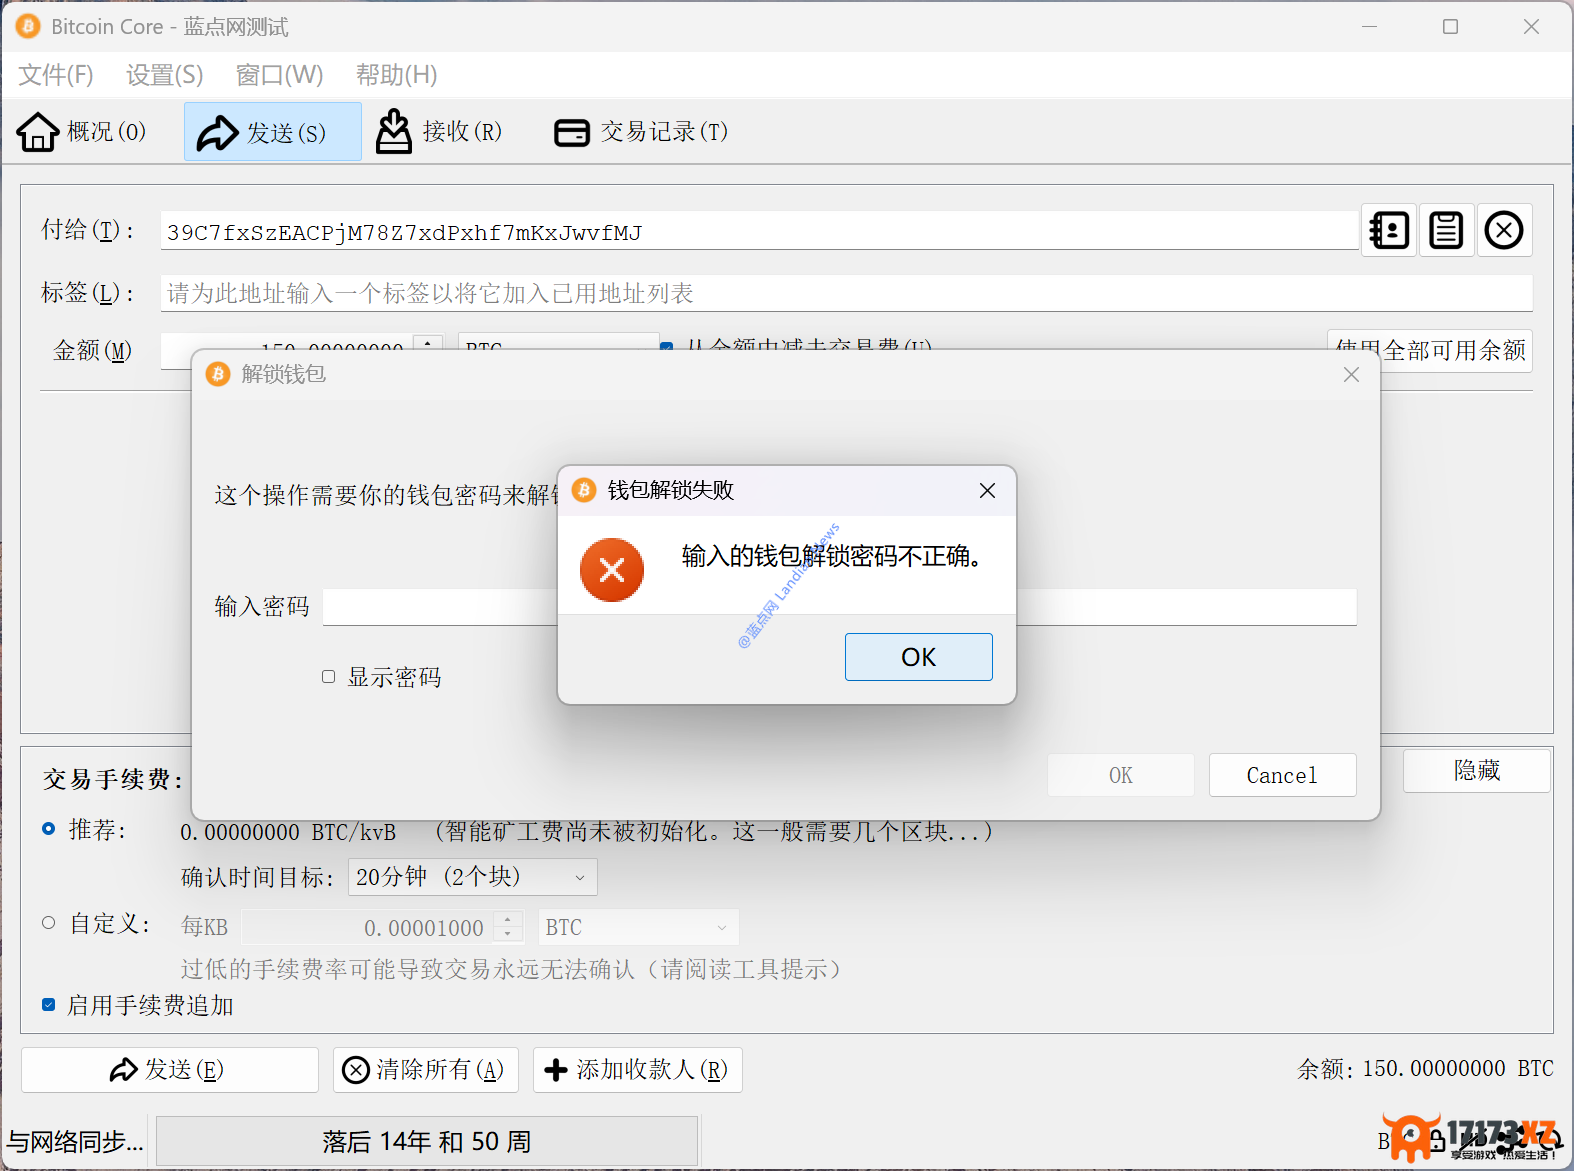Screen dimensions: 1574x1171
Task: Click the sync progress bar showing 落后 14年 和 50 周
Action: [427, 1141]
